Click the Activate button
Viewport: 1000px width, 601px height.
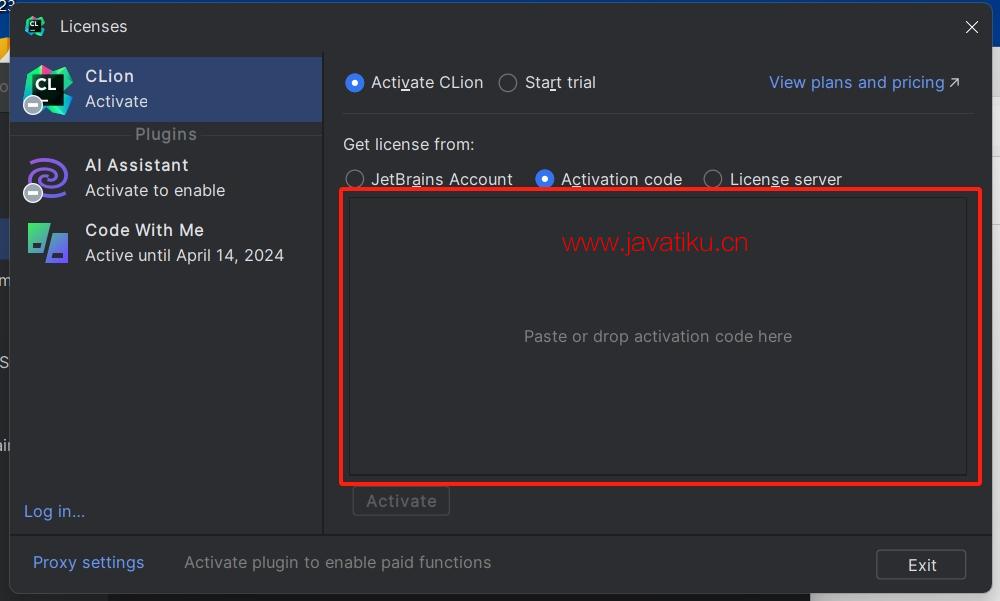tap(401, 501)
